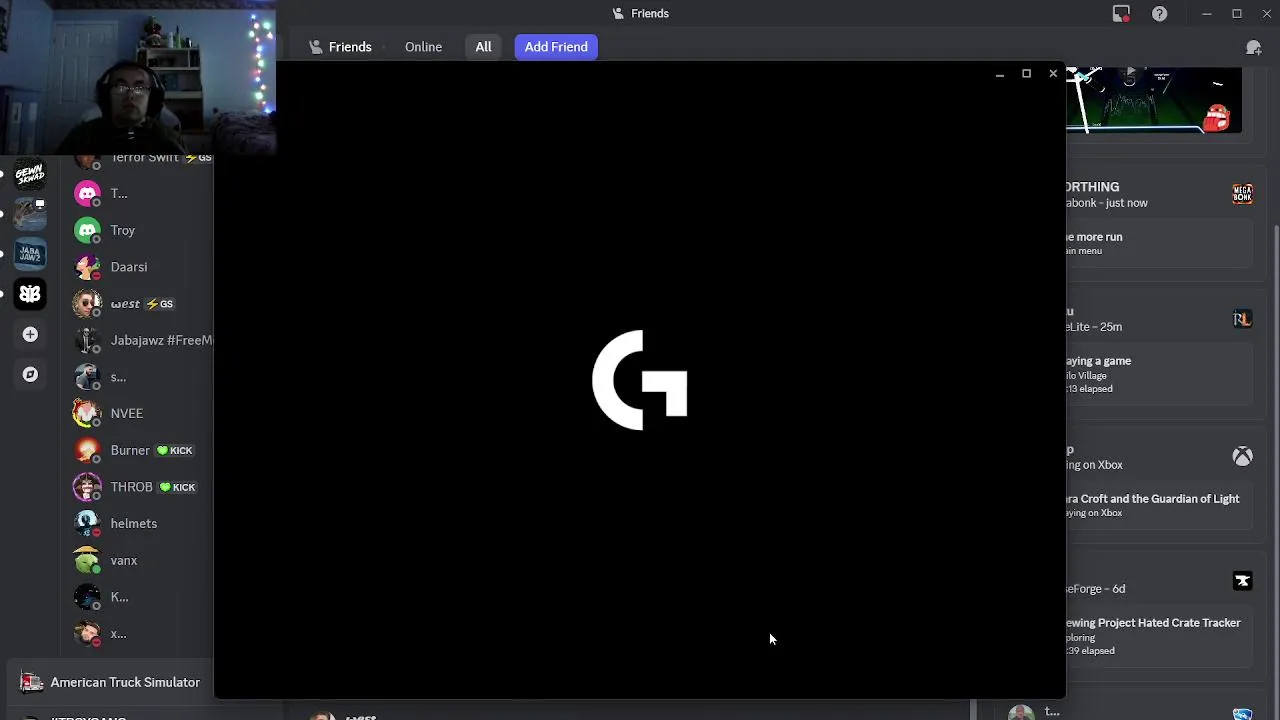
Task: Click Guardian of Light activity text
Action: 1153,499
